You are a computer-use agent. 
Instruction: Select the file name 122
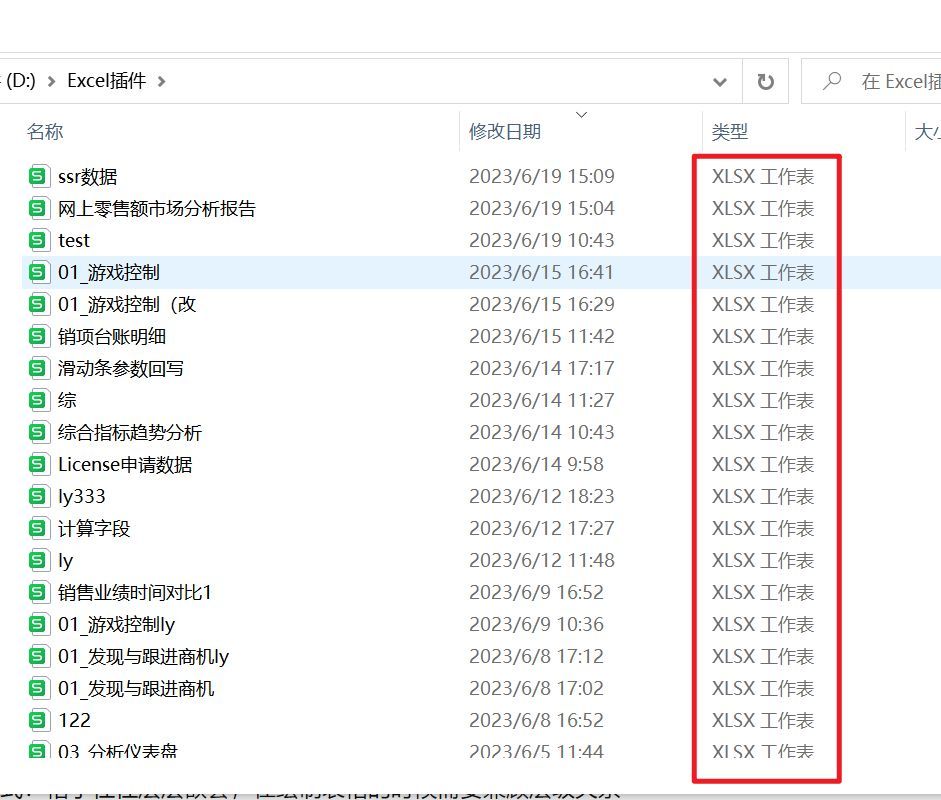click(74, 720)
